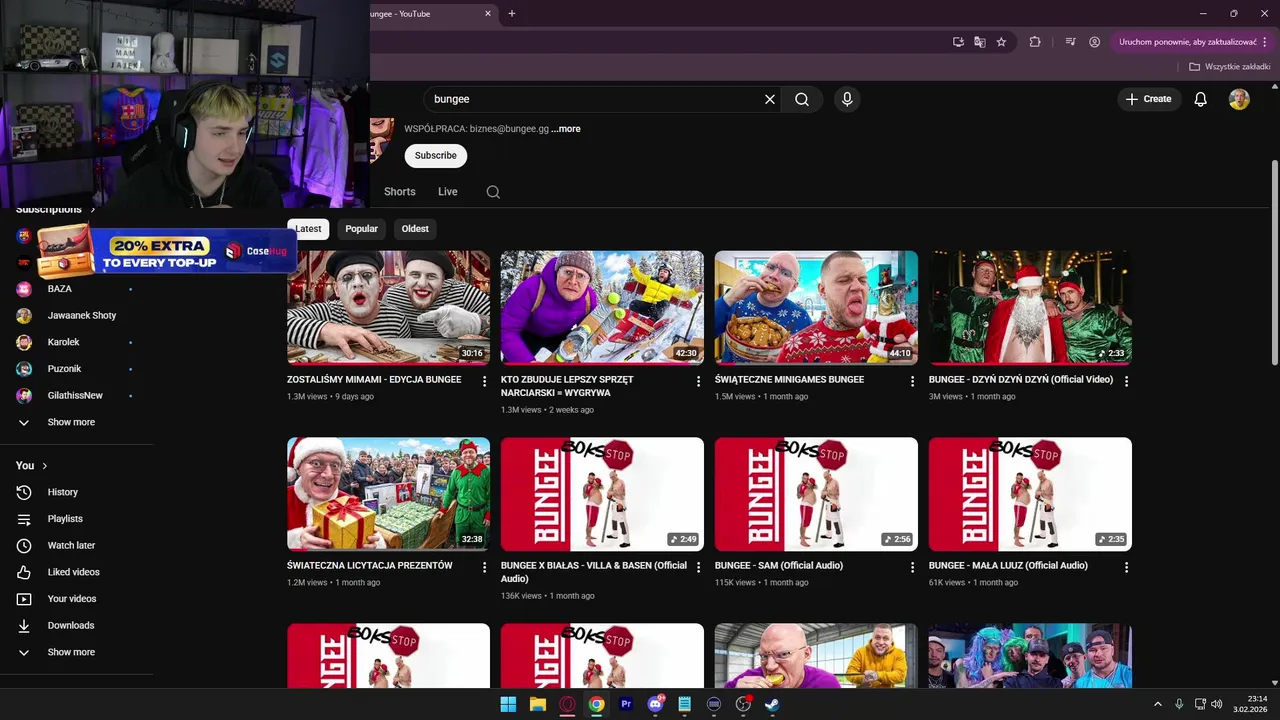Viewport: 1280px width, 720px height.
Task: Open the Your videos icon
Action: click(x=24, y=599)
